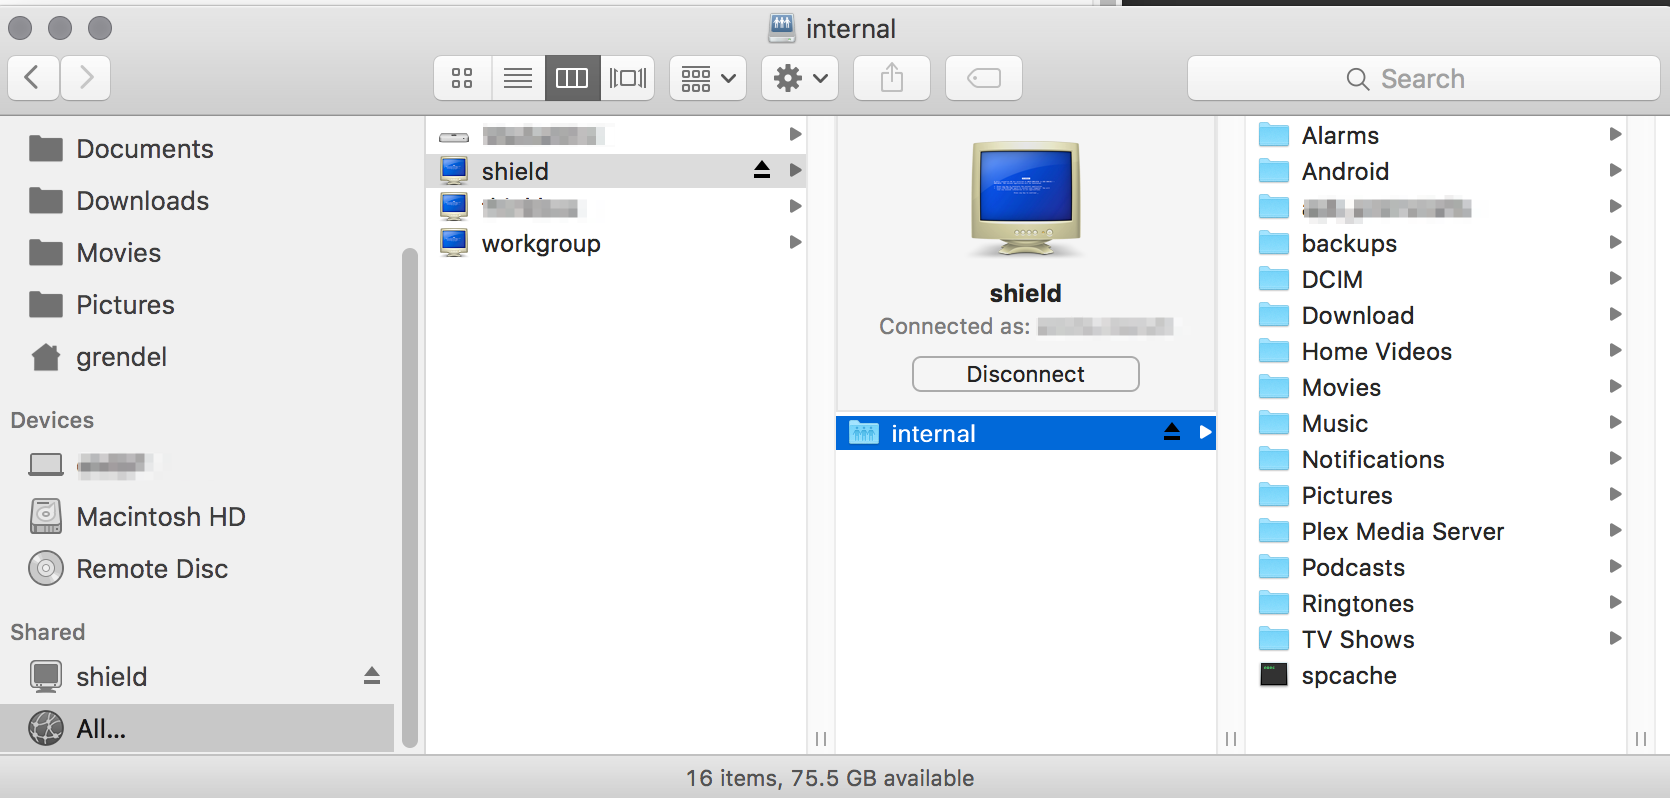The width and height of the screenshot is (1670, 798).
Task: Switch to list view
Action: click(518, 78)
